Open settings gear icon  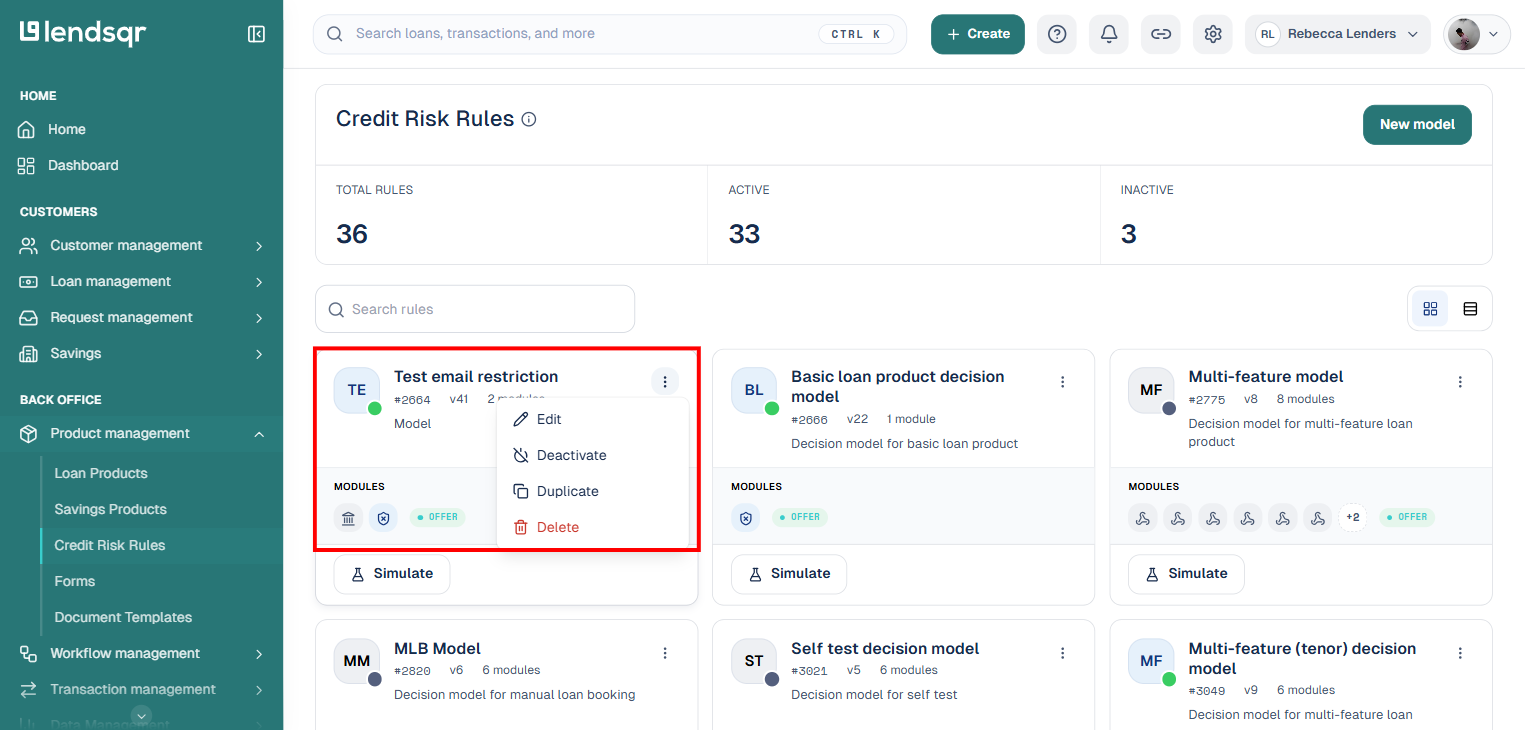1213,34
